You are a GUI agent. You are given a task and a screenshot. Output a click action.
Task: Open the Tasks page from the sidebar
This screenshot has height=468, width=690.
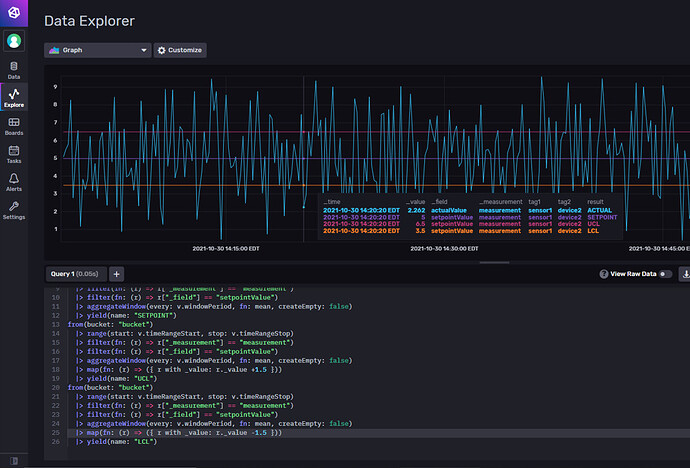(x=14, y=154)
